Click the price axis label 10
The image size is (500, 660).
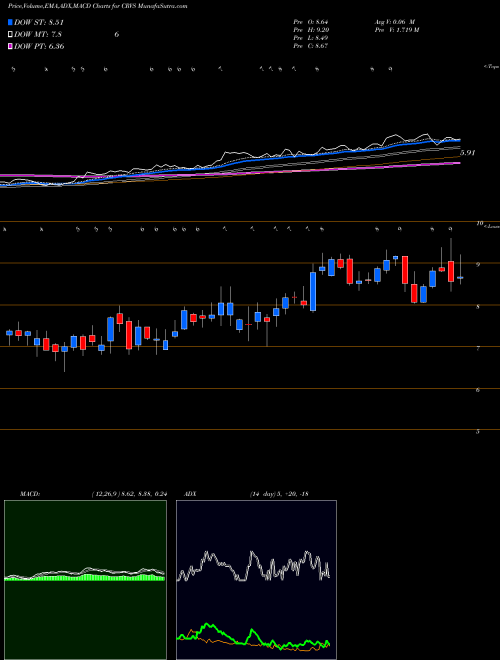pos(479,224)
